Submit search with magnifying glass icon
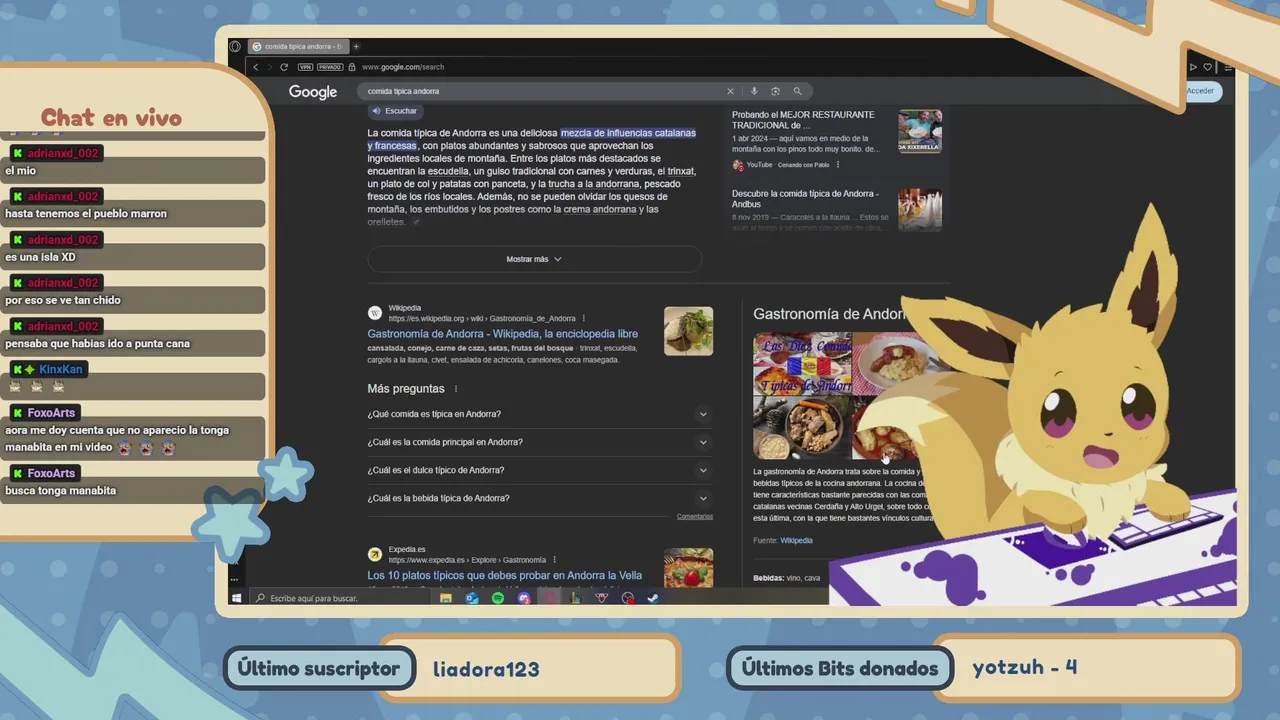Image resolution: width=1280 pixels, height=720 pixels. pyautogui.click(x=797, y=91)
